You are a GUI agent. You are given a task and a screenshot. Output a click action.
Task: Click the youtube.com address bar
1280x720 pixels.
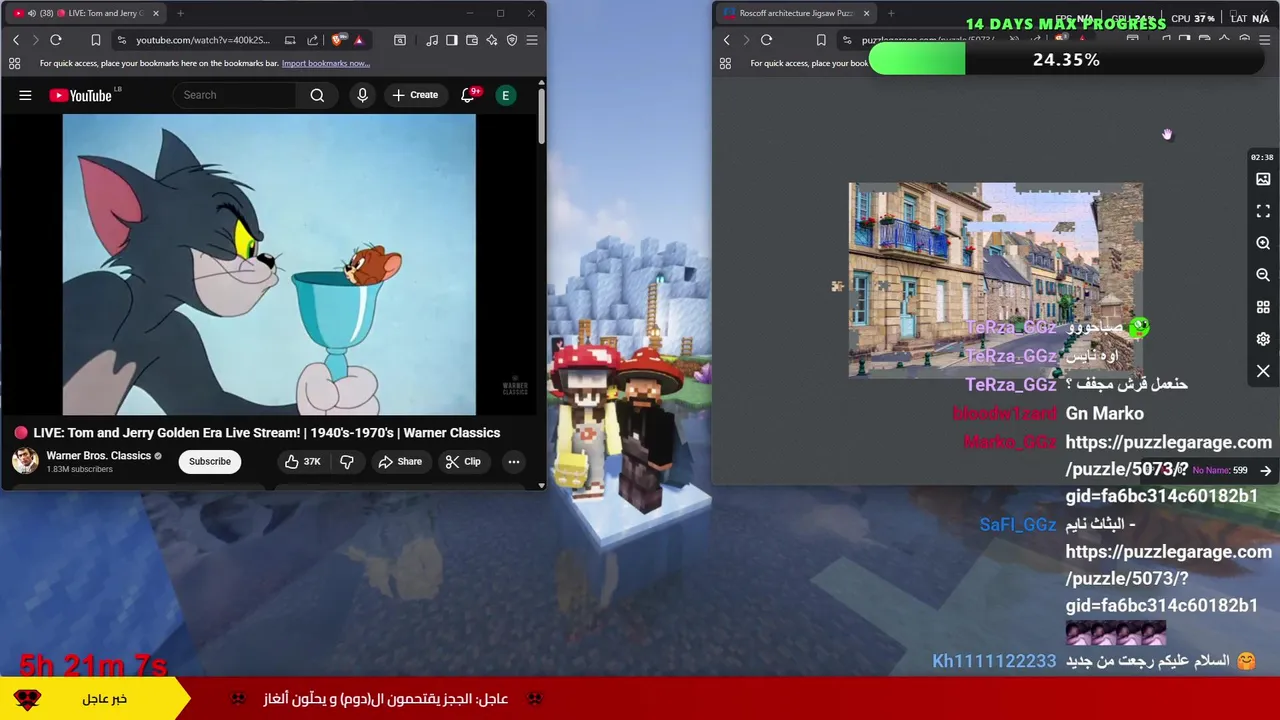coord(202,40)
